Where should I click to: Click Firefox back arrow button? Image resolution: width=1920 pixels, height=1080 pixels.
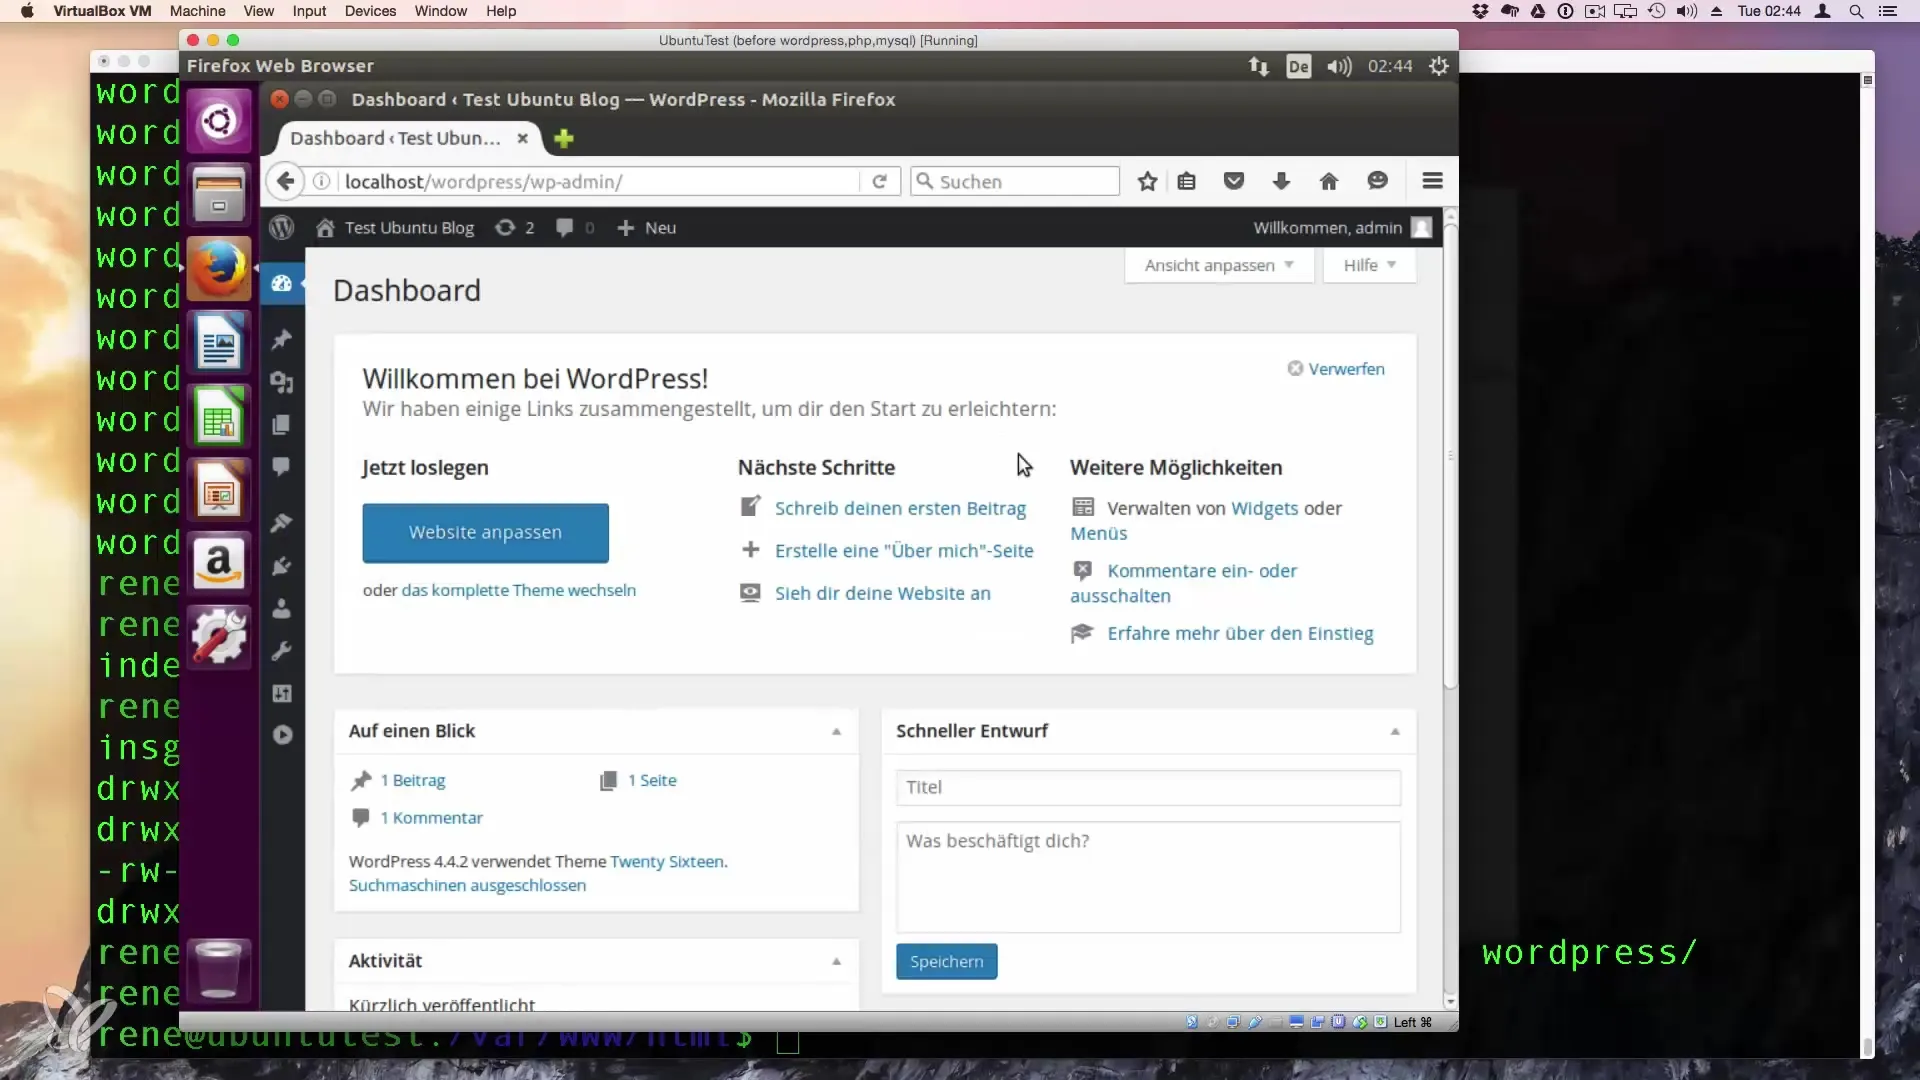[x=286, y=181]
